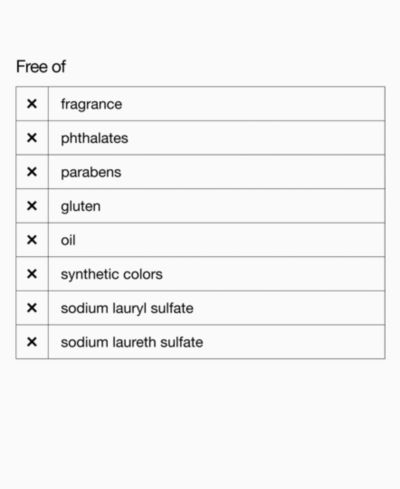400x489 pixels.
Task: Click the X icon beside parabens
Action: click(x=32, y=172)
